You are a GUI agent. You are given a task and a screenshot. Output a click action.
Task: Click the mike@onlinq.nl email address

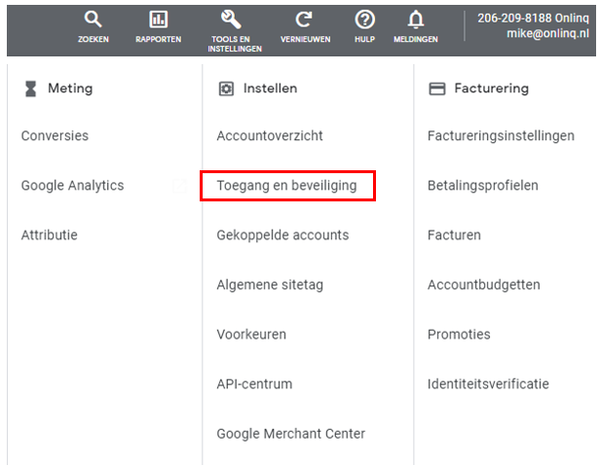[548, 34]
